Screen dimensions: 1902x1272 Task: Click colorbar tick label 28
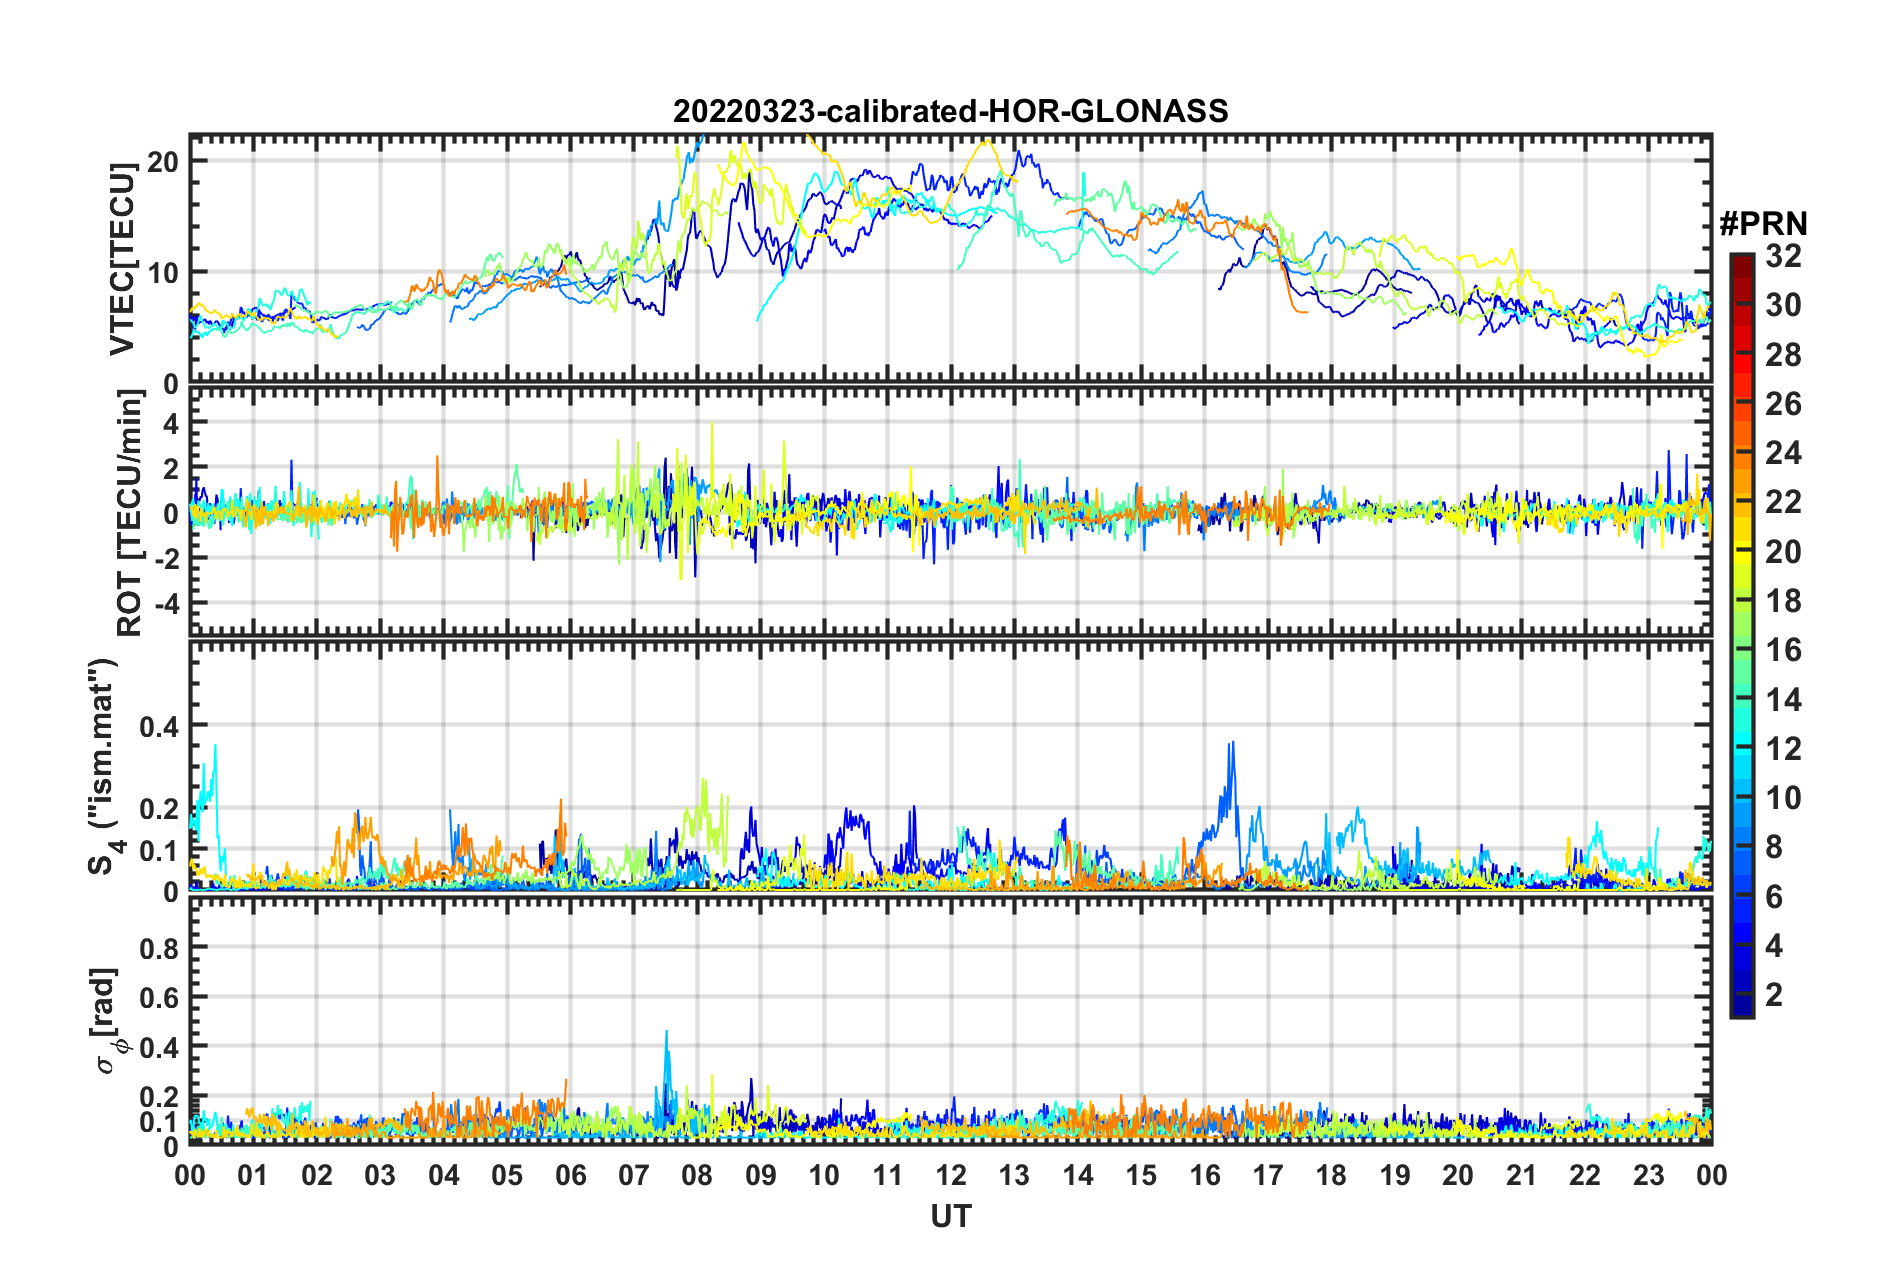click(x=1784, y=355)
